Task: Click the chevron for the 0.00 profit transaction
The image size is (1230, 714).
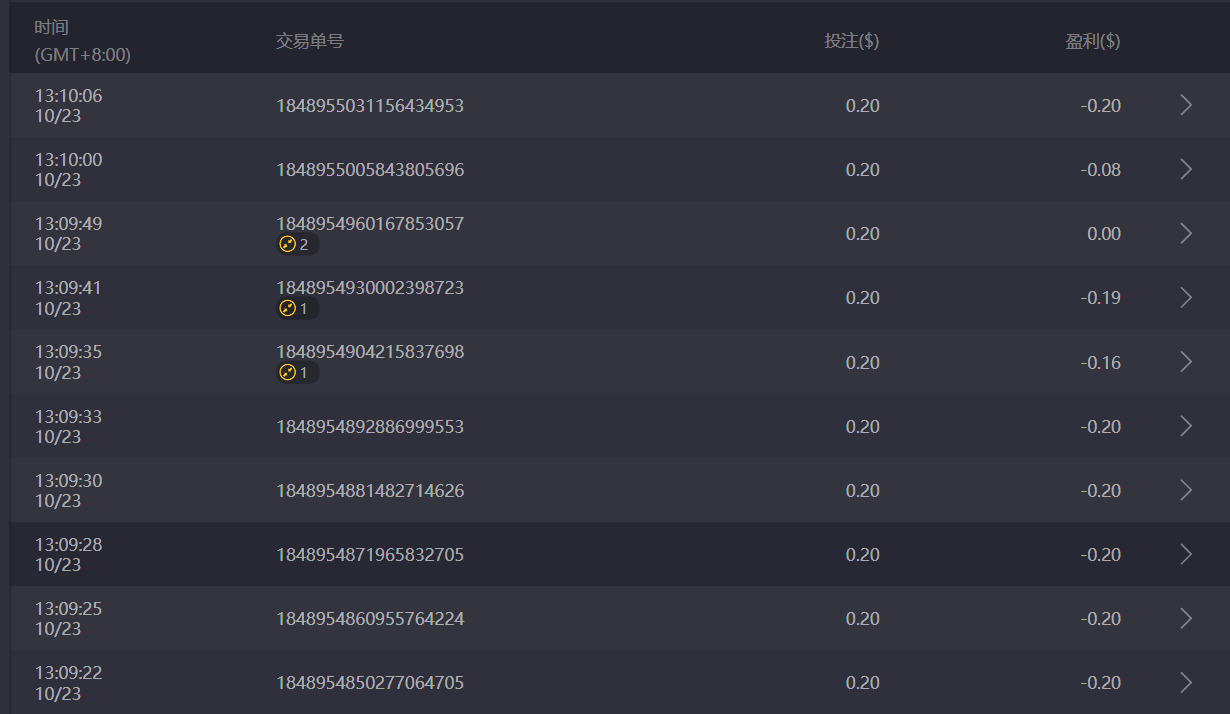Action: 1186,233
